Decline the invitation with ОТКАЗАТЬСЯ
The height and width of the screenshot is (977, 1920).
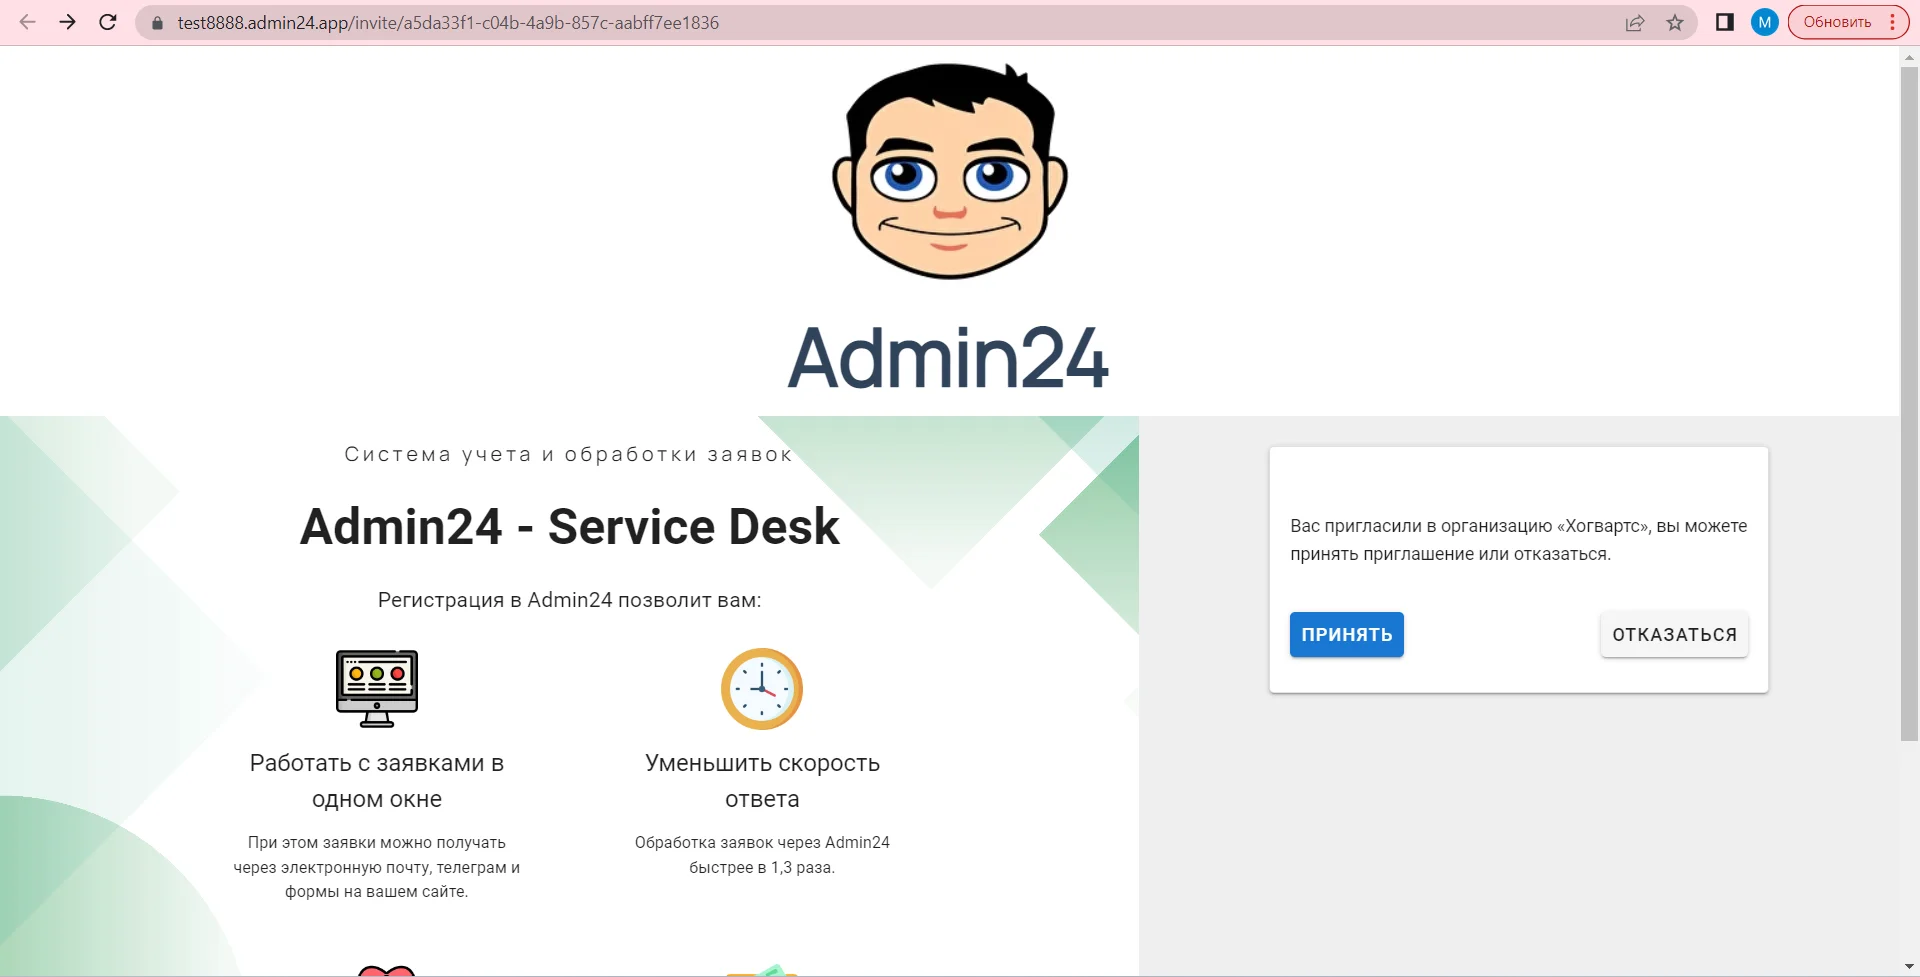click(x=1674, y=635)
